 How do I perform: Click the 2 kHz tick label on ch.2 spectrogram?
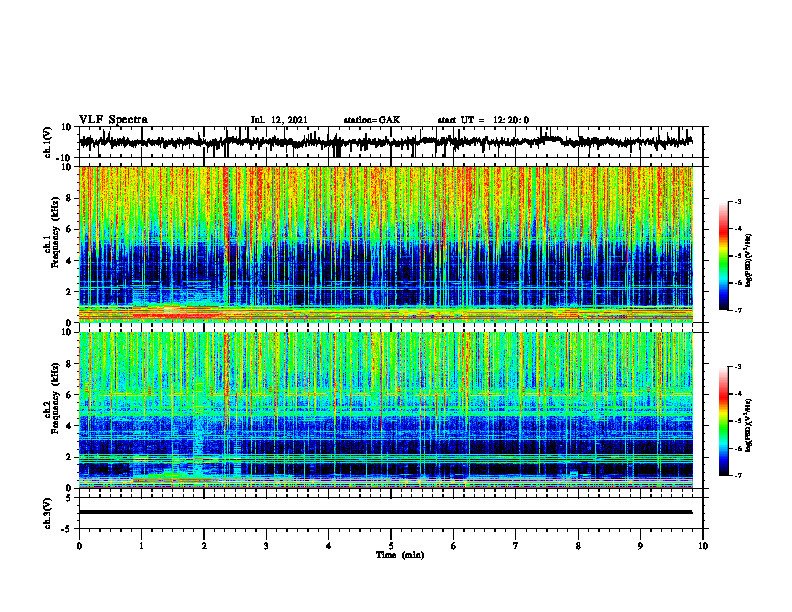click(70, 457)
